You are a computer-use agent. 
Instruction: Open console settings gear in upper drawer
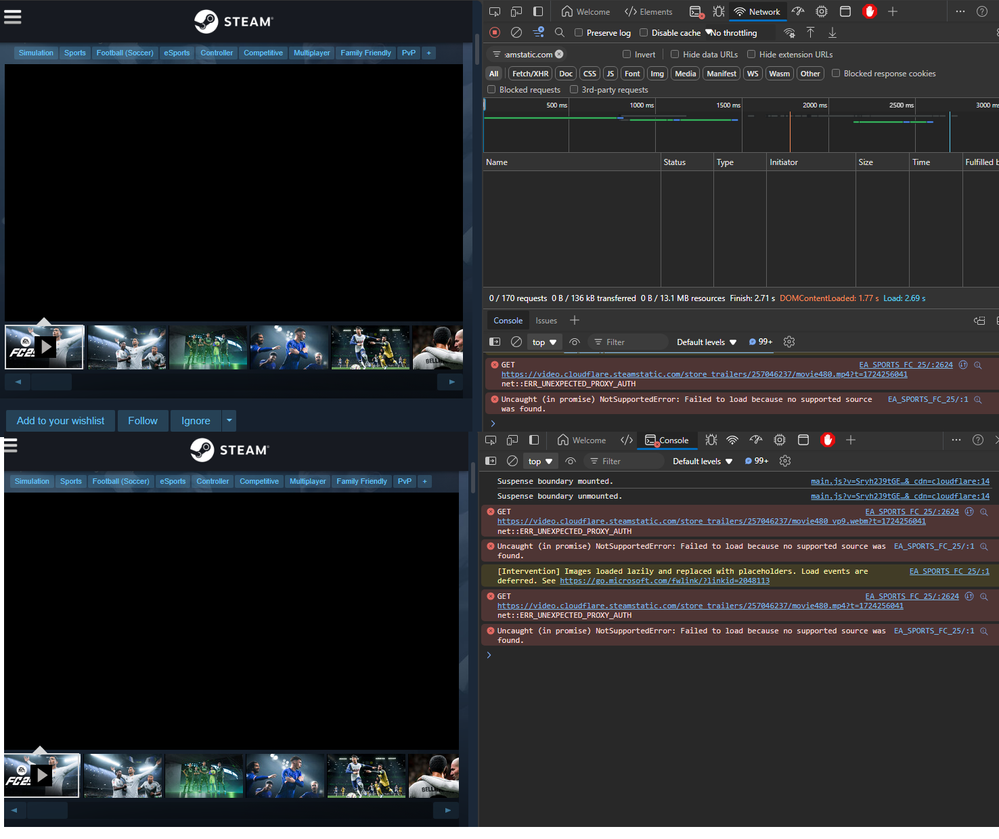pos(789,342)
